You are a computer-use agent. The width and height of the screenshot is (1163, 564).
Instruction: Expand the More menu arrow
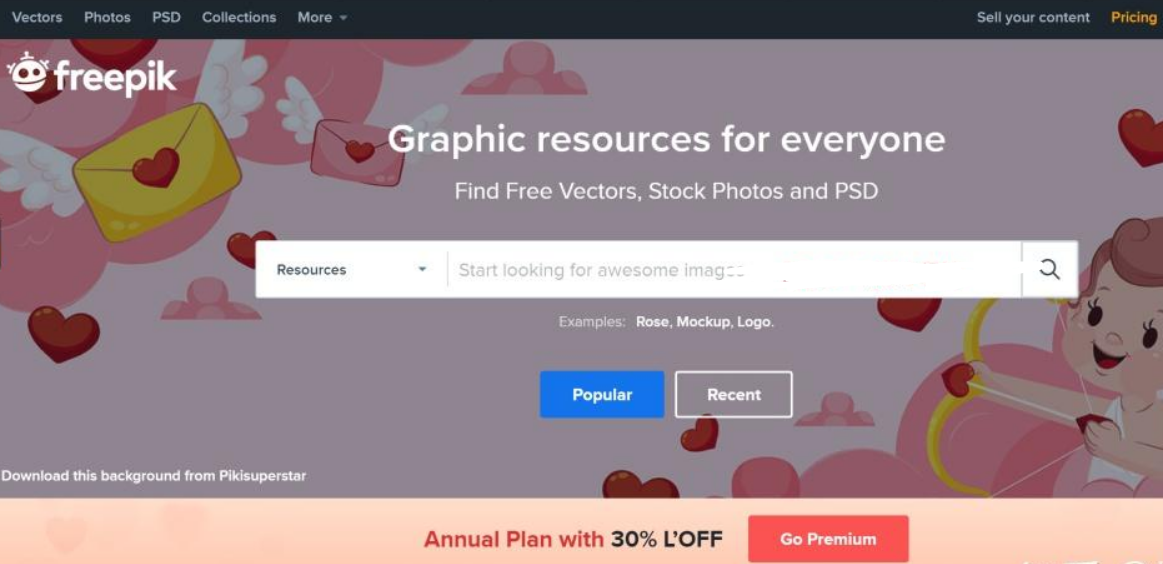[343, 18]
